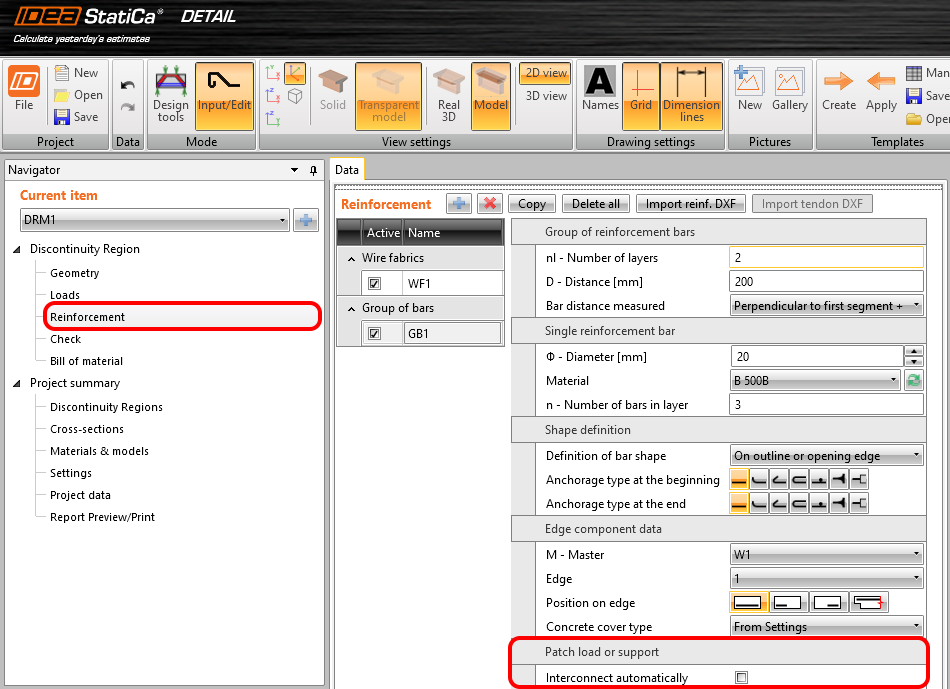Switch to Transparent model view
This screenshot has width=950, height=689.
coord(388,95)
